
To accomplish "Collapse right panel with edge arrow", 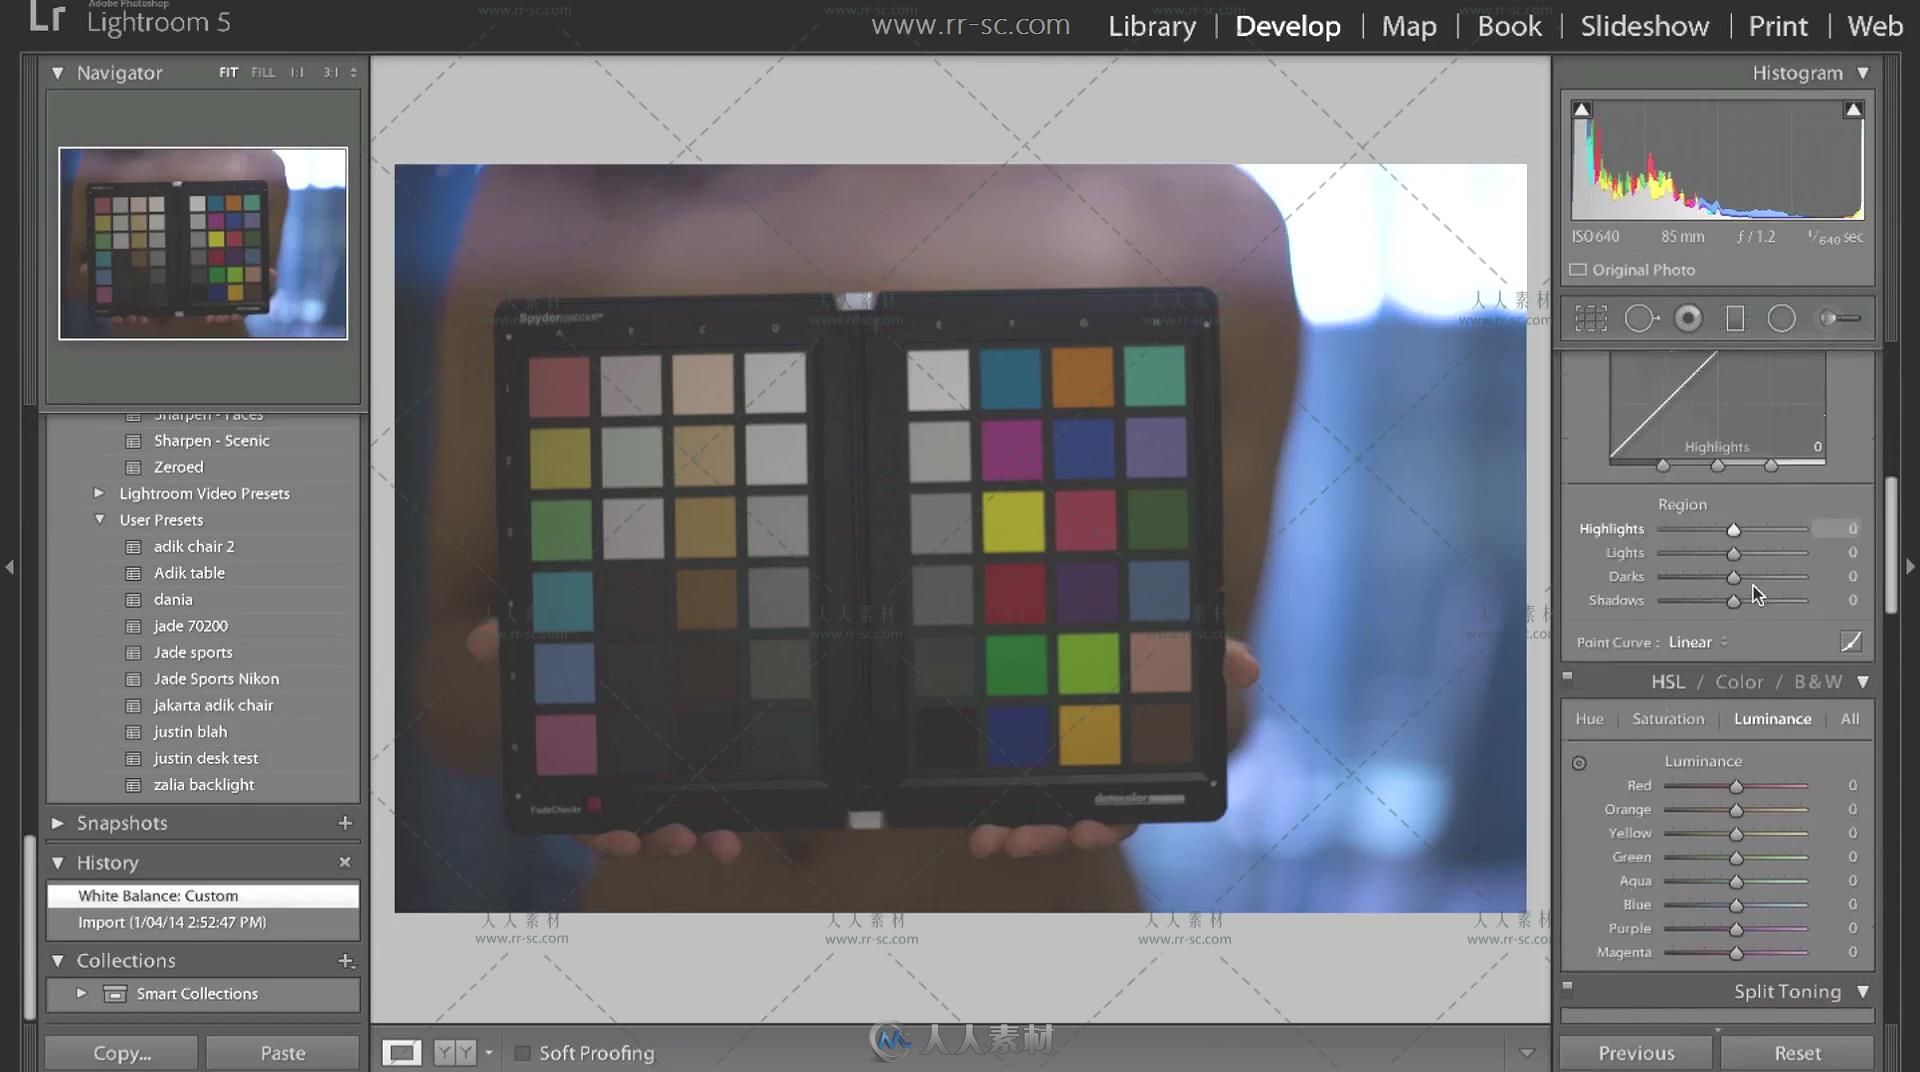I will [1910, 567].
